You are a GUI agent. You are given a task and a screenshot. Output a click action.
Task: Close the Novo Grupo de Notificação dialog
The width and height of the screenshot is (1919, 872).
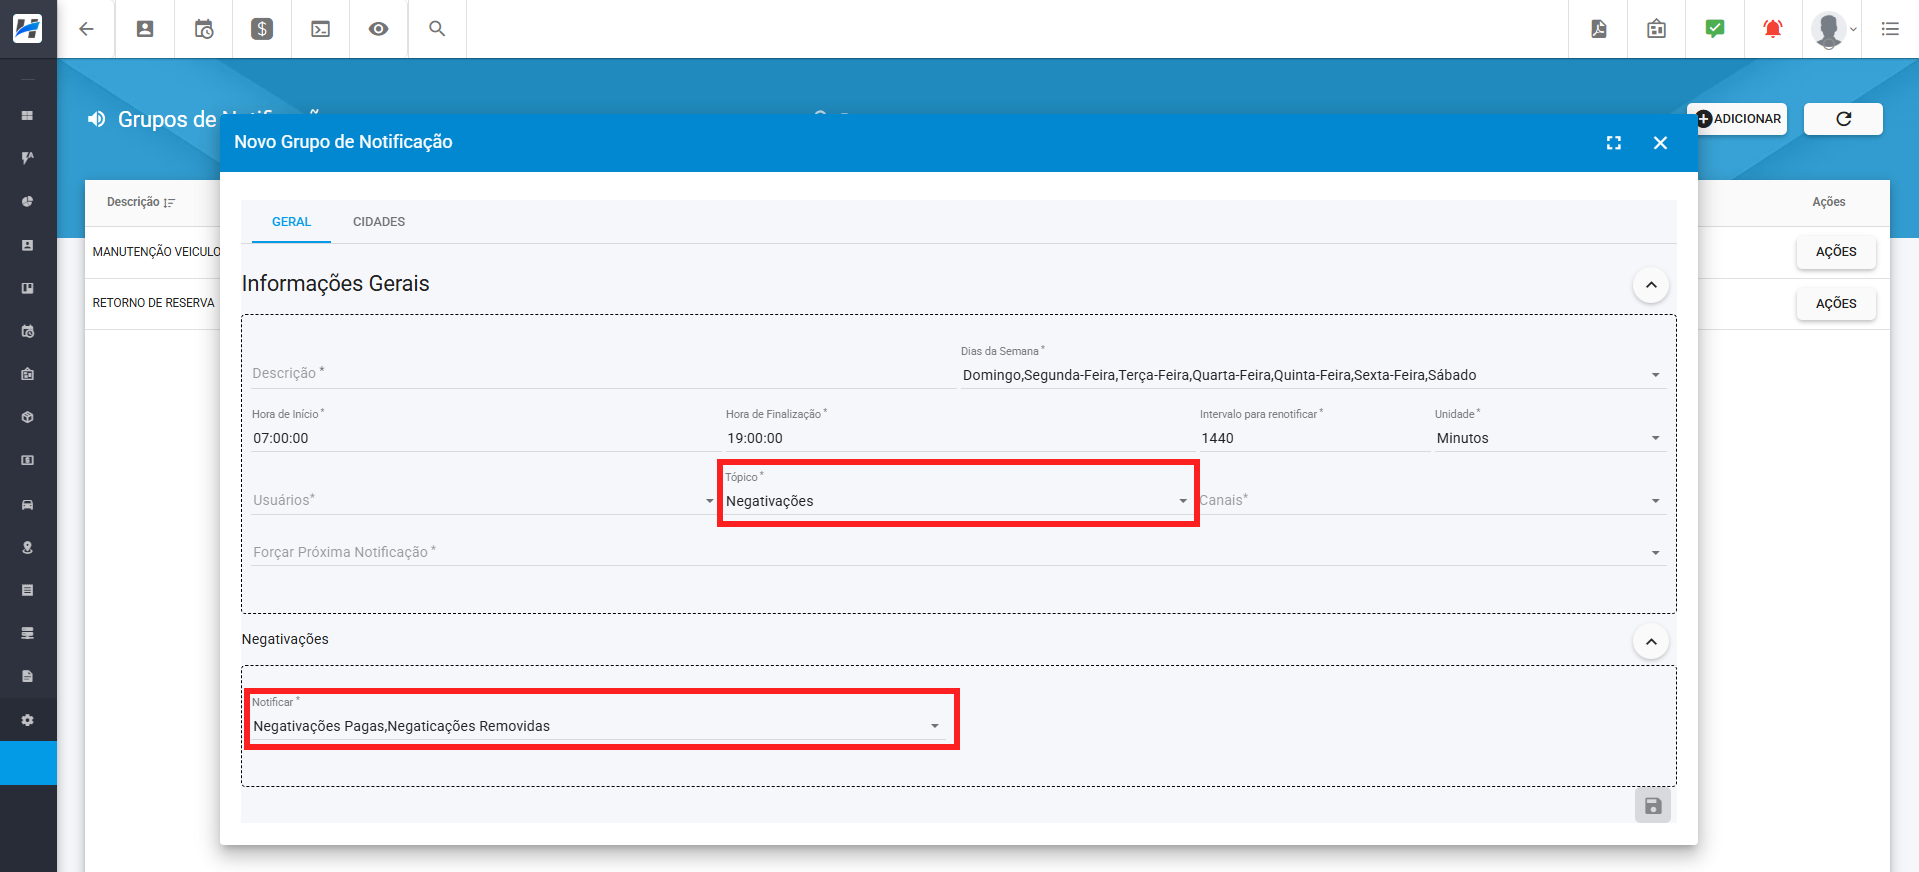pos(1661,143)
